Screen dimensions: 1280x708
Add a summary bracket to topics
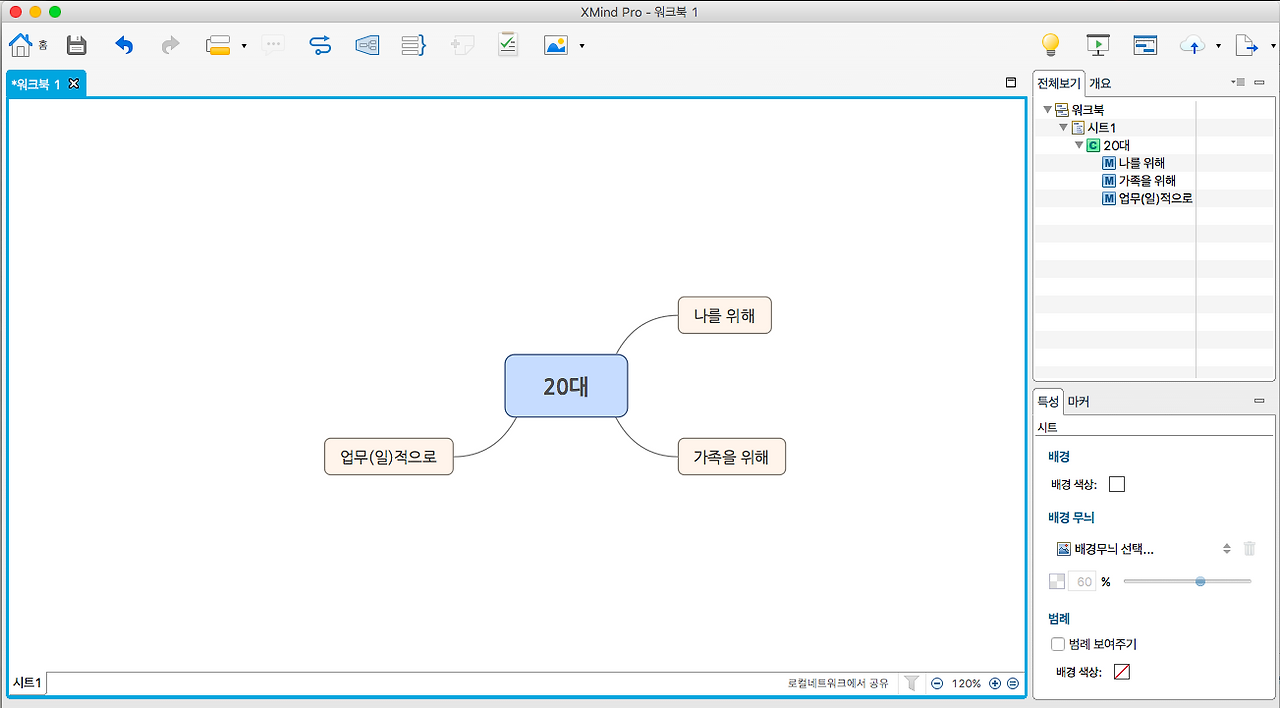(x=414, y=45)
